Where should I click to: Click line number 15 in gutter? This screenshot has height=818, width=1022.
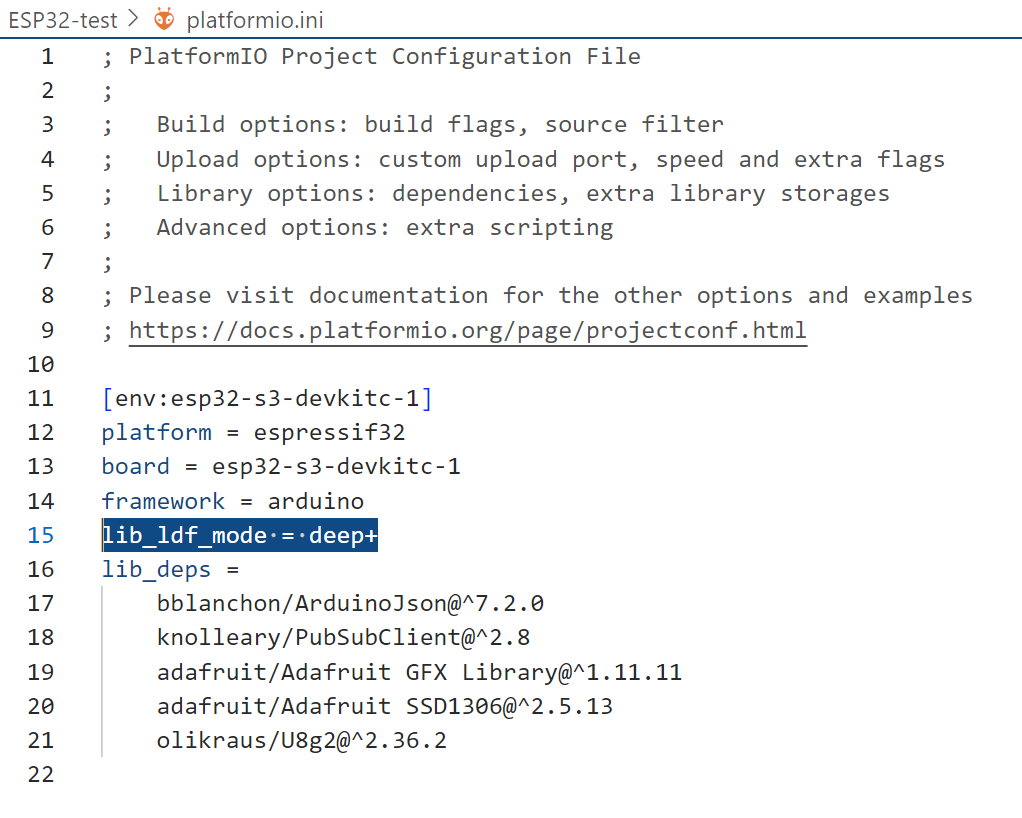click(40, 535)
